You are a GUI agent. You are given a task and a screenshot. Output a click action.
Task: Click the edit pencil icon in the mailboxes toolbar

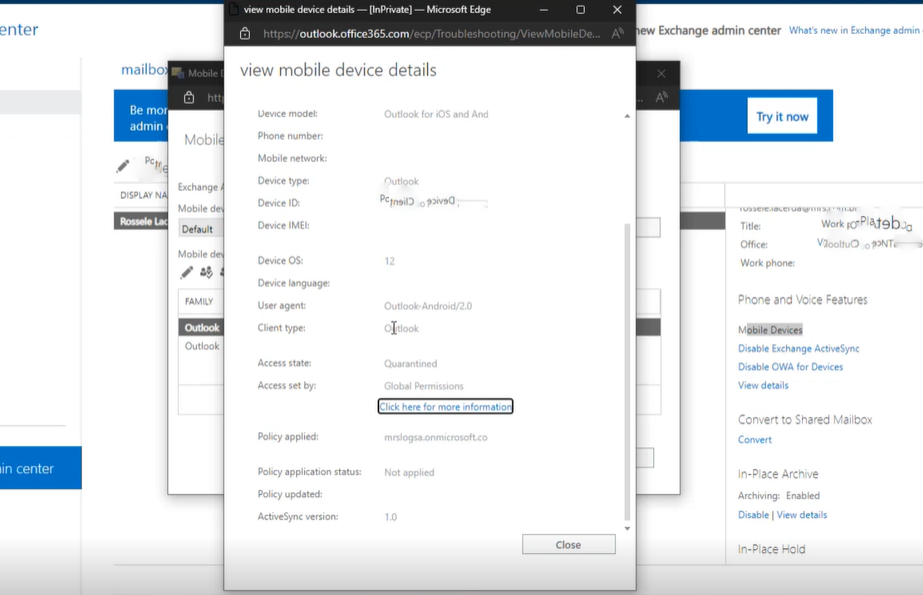123,167
